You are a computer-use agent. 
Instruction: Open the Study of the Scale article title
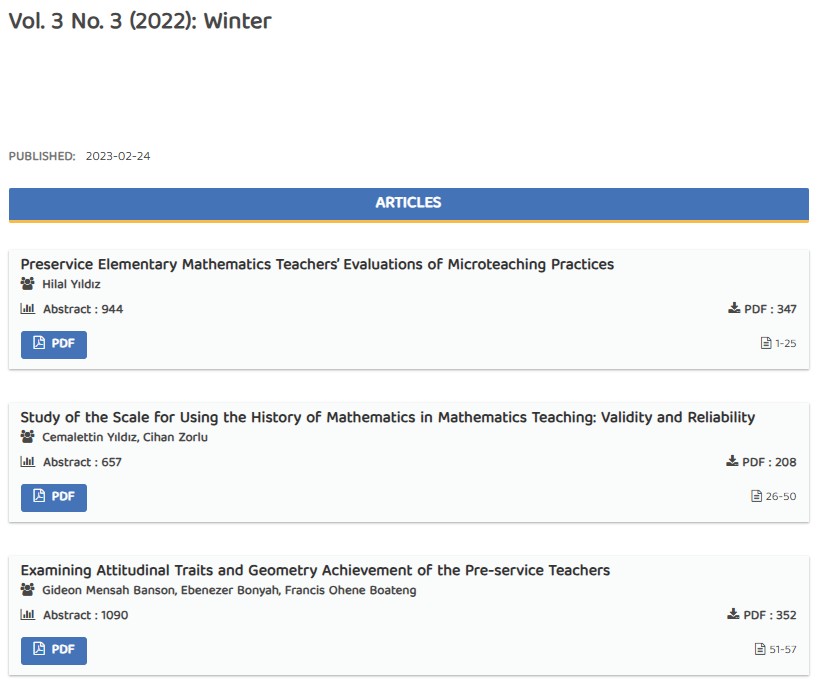(387, 417)
